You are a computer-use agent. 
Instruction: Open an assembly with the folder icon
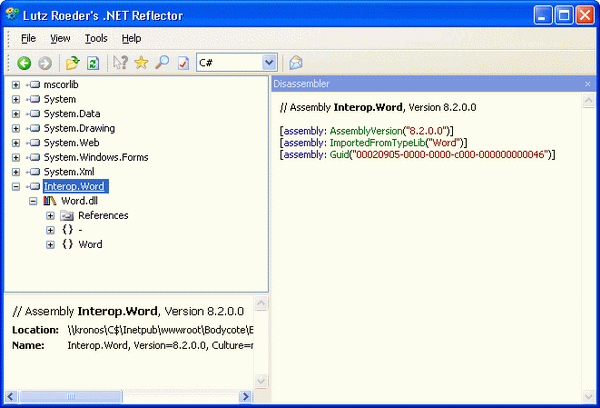pos(72,63)
